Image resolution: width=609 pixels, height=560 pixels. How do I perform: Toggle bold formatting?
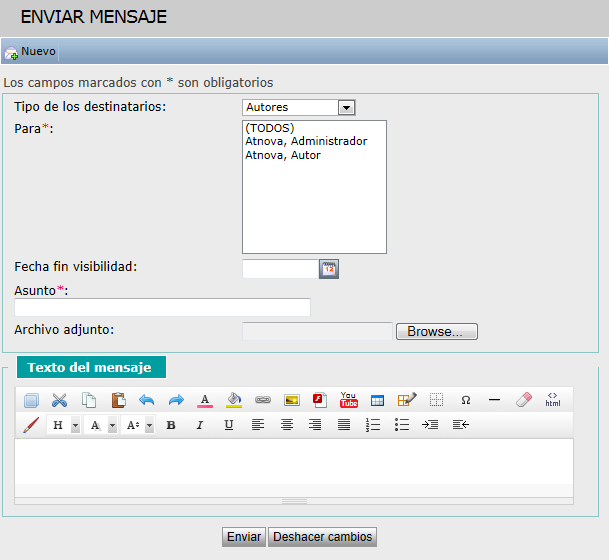tap(171, 425)
